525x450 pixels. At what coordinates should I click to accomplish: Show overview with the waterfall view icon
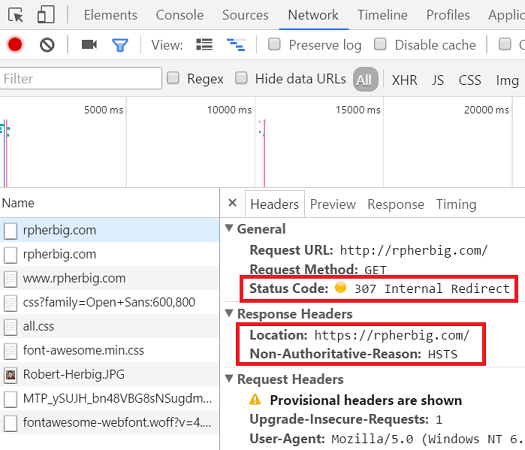coord(236,45)
